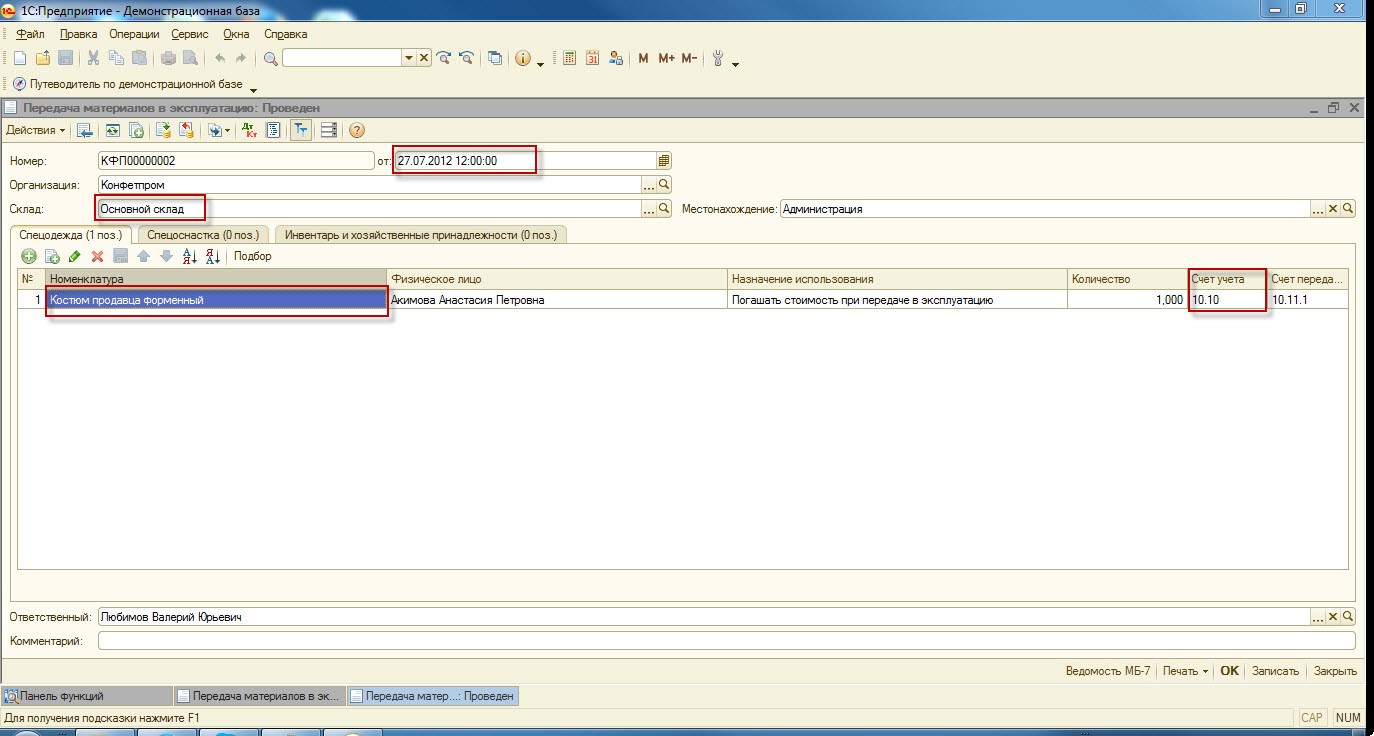Click the M memory button
Viewport: 1374px width, 736px height.
(x=644, y=58)
